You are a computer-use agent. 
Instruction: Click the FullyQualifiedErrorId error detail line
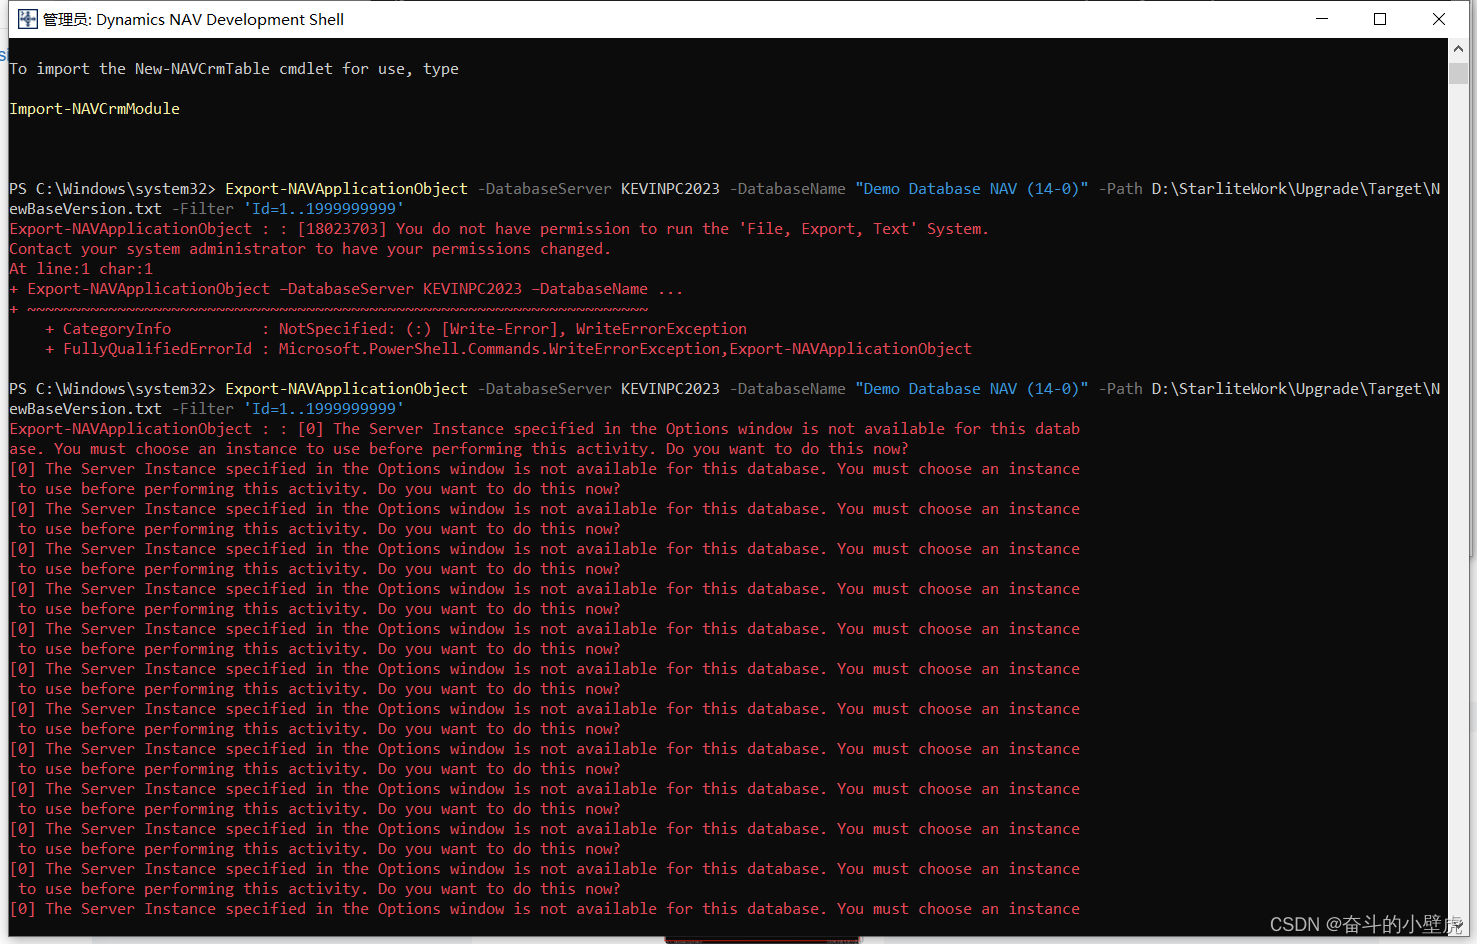click(500, 348)
